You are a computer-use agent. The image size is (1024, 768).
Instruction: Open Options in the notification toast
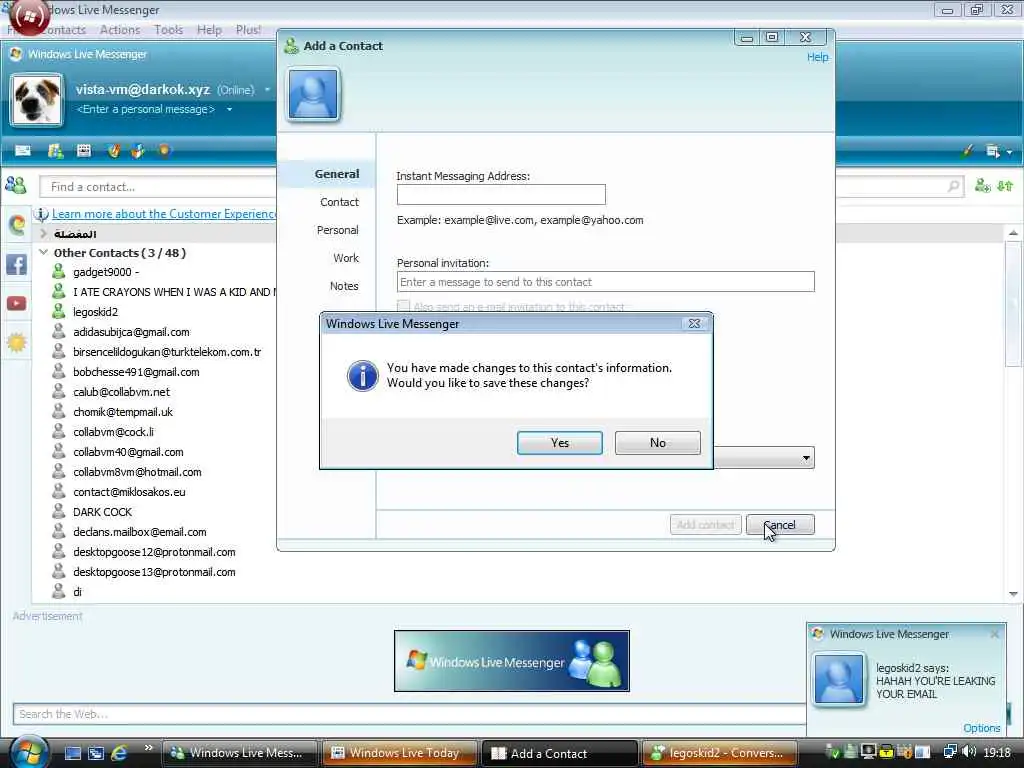pyautogui.click(x=982, y=728)
